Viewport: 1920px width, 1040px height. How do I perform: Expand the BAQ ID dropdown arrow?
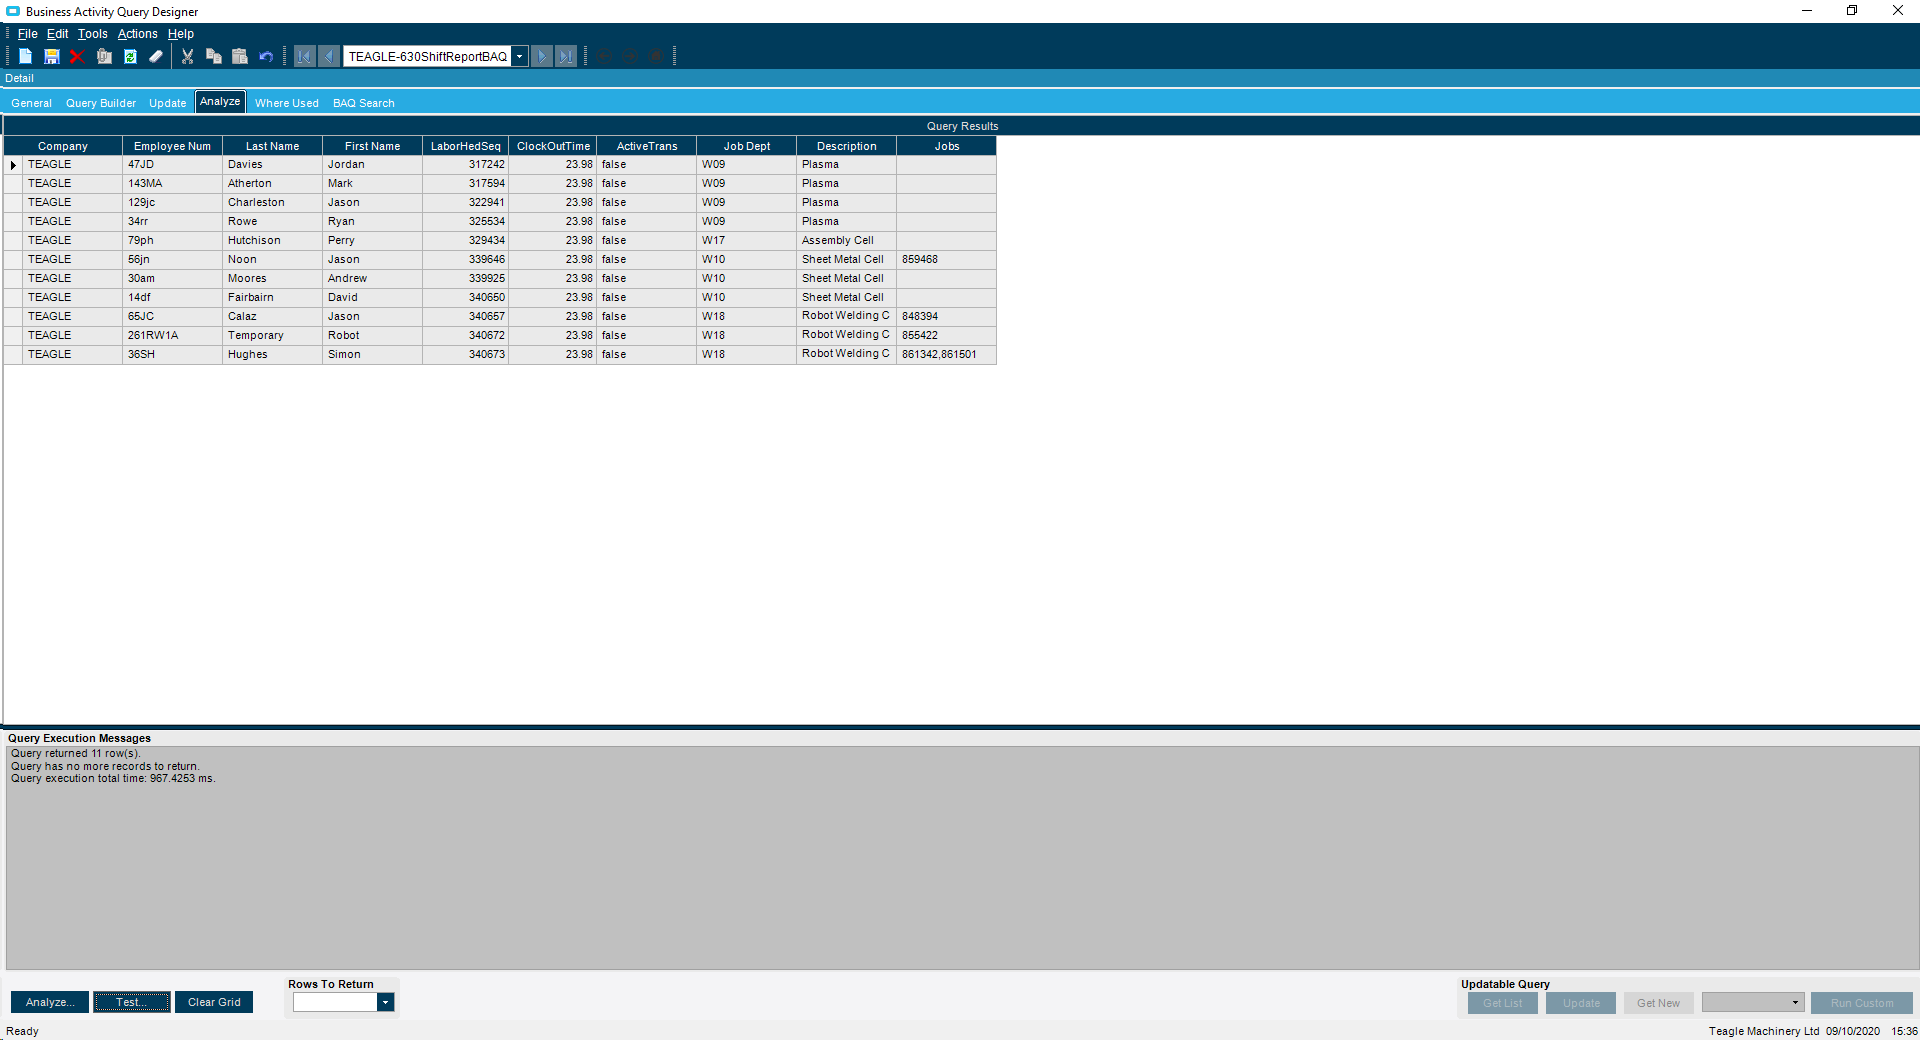(x=520, y=57)
